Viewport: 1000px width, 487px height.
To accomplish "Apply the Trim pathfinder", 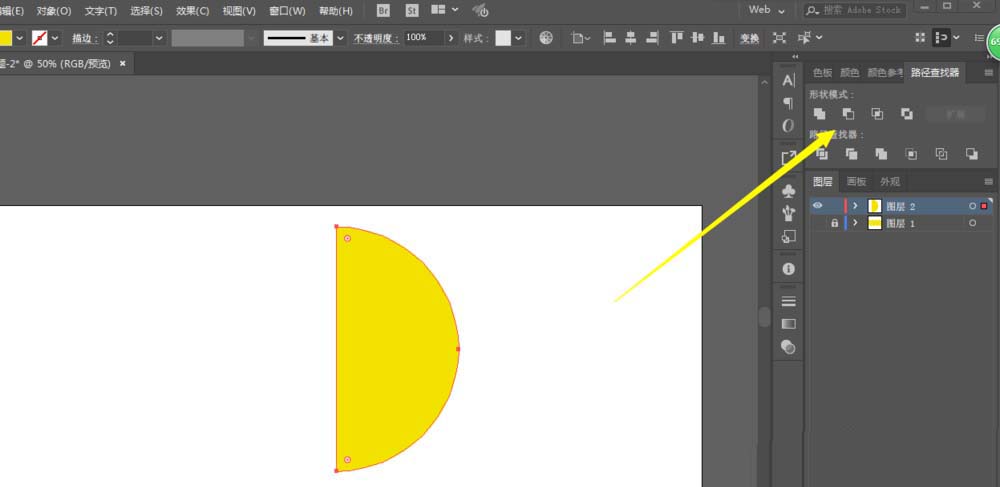I will tap(851, 154).
